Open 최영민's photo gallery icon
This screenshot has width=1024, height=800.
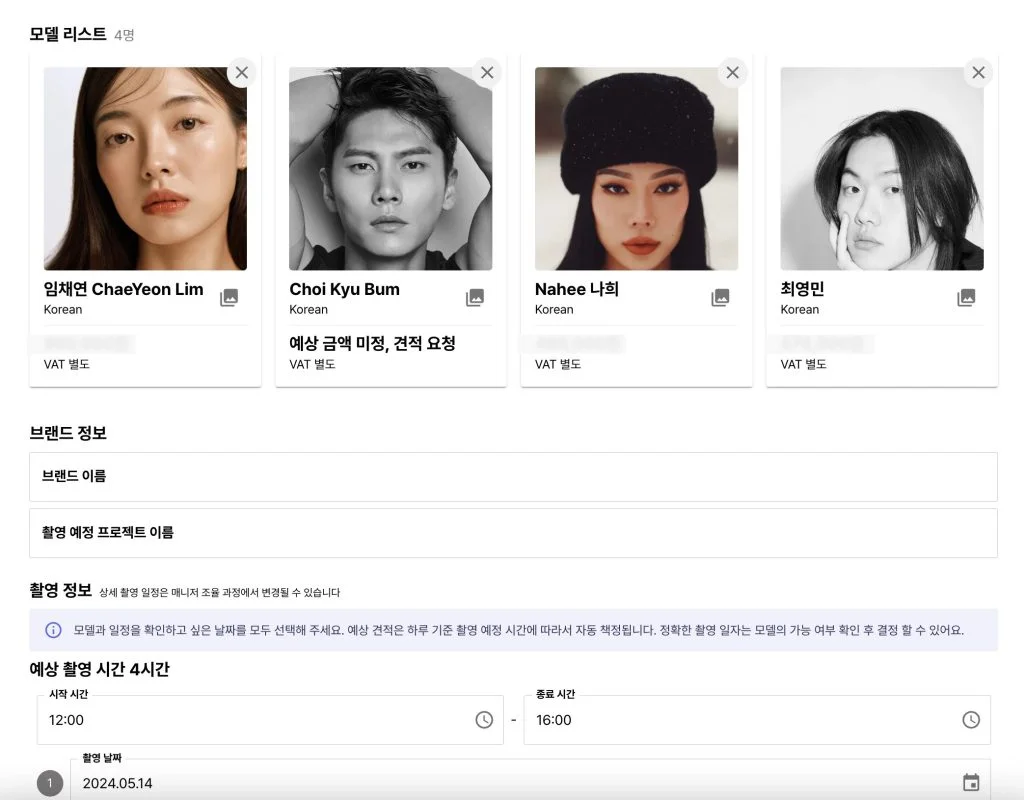point(966,297)
